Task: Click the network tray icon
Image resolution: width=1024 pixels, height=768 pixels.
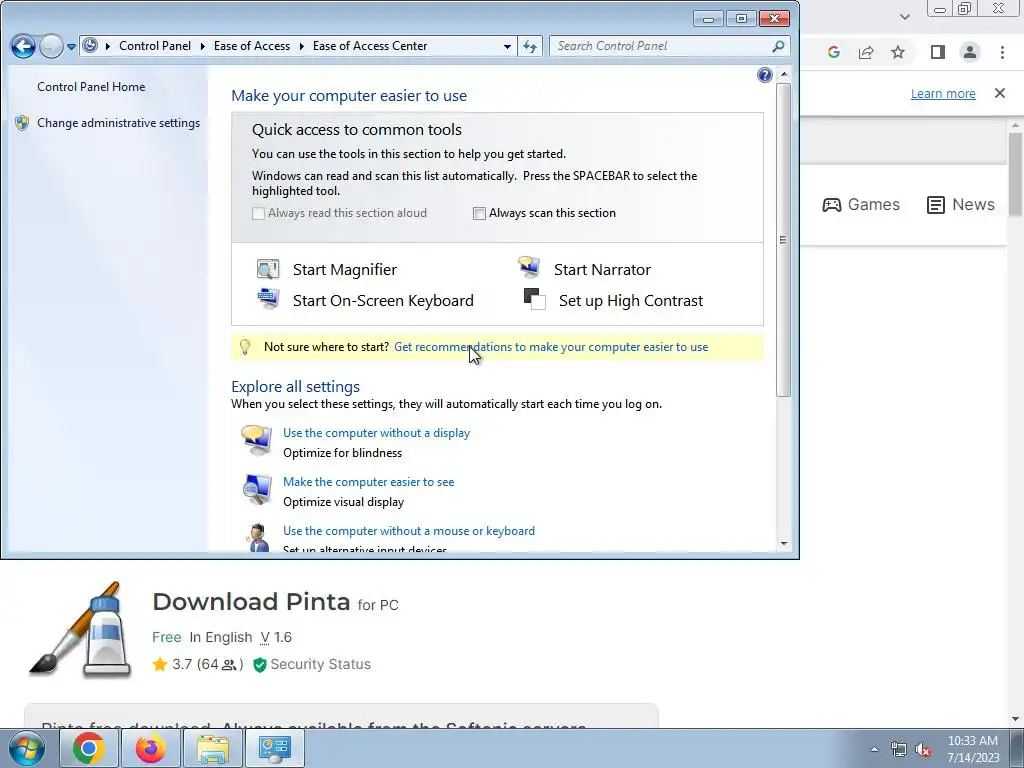Action: 899,749
